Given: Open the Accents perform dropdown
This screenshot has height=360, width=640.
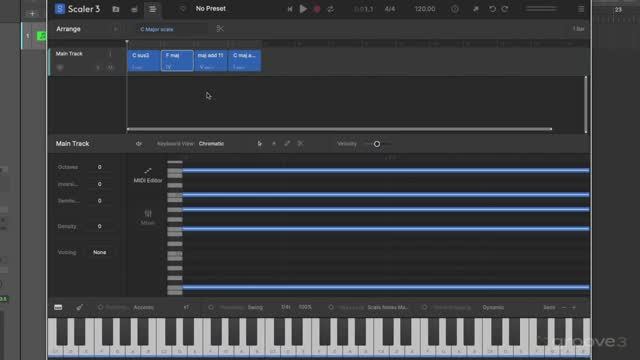Looking at the screenshot, I should 144,307.
